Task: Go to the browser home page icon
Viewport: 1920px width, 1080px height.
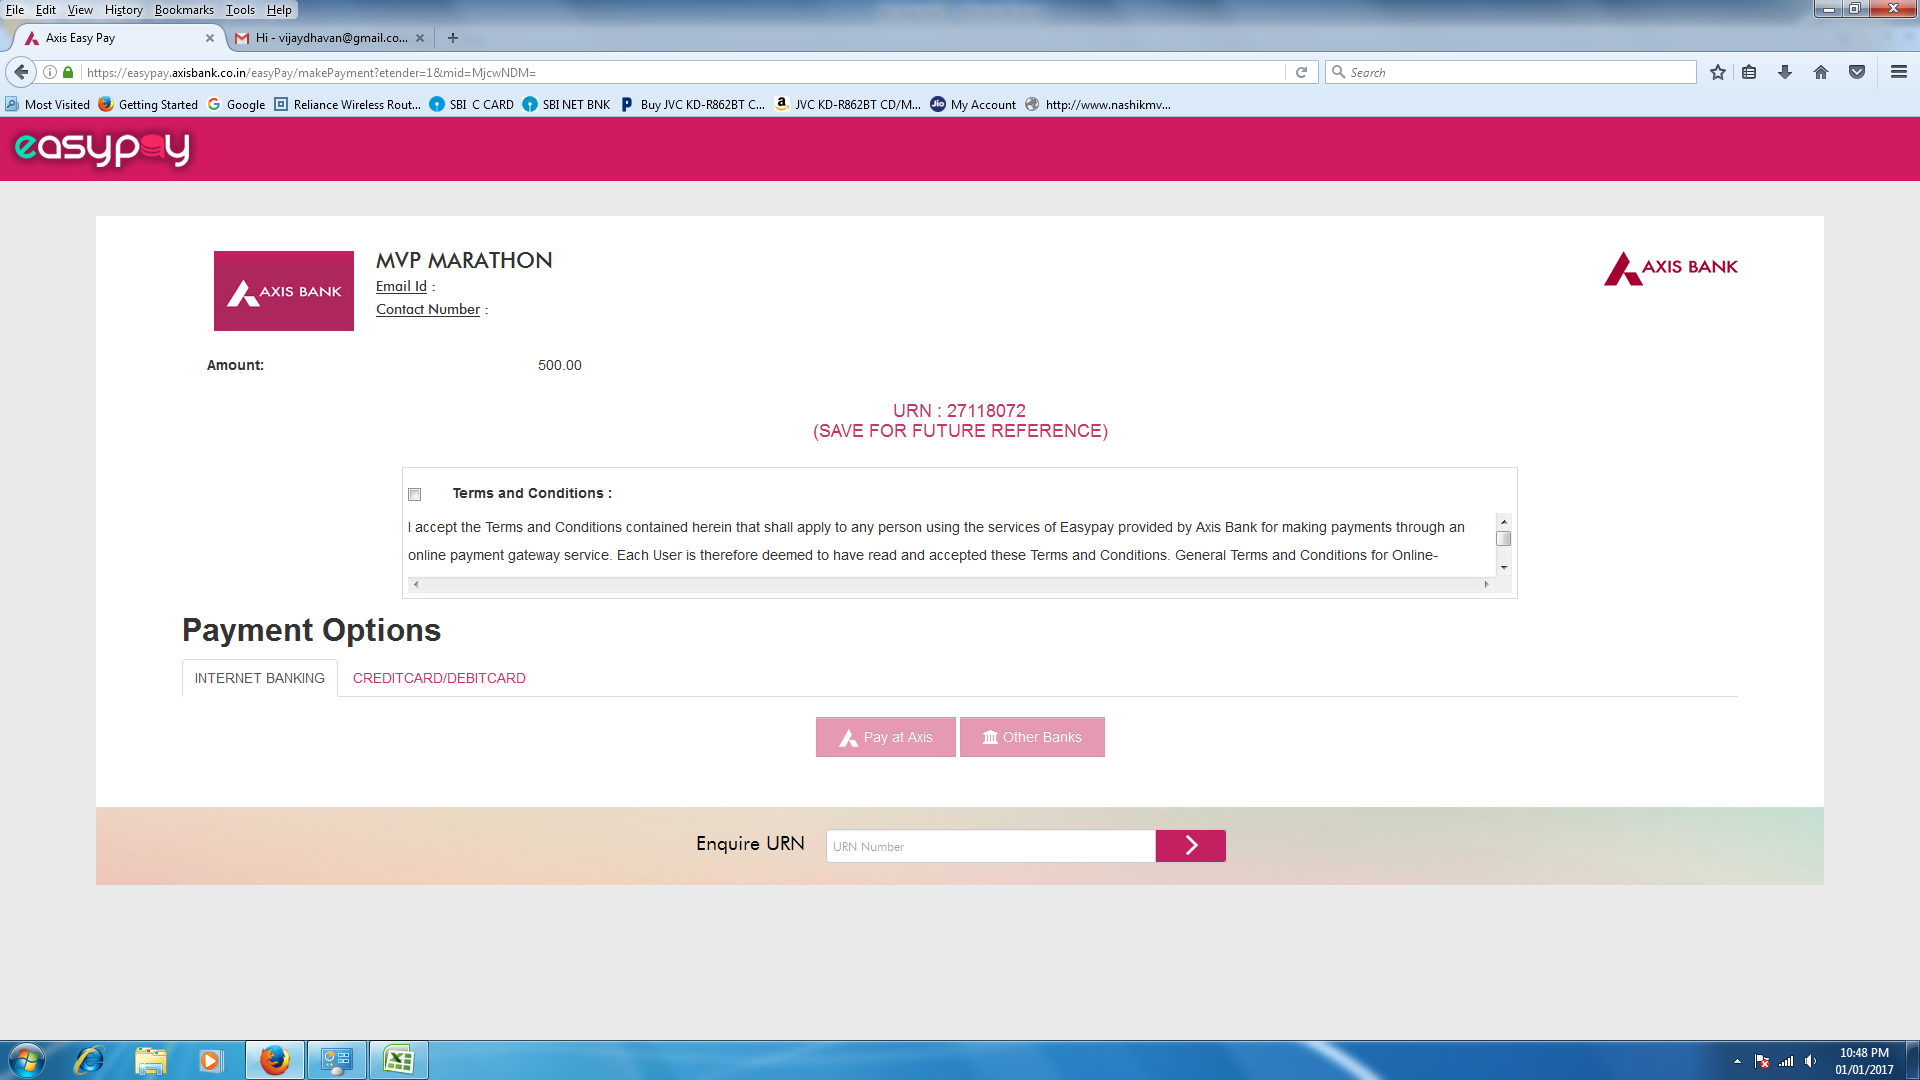Action: click(x=1820, y=72)
